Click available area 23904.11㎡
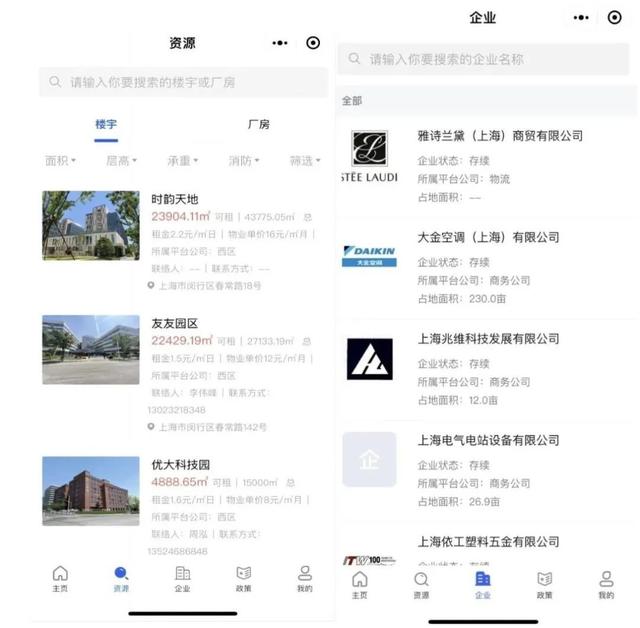 181,216
